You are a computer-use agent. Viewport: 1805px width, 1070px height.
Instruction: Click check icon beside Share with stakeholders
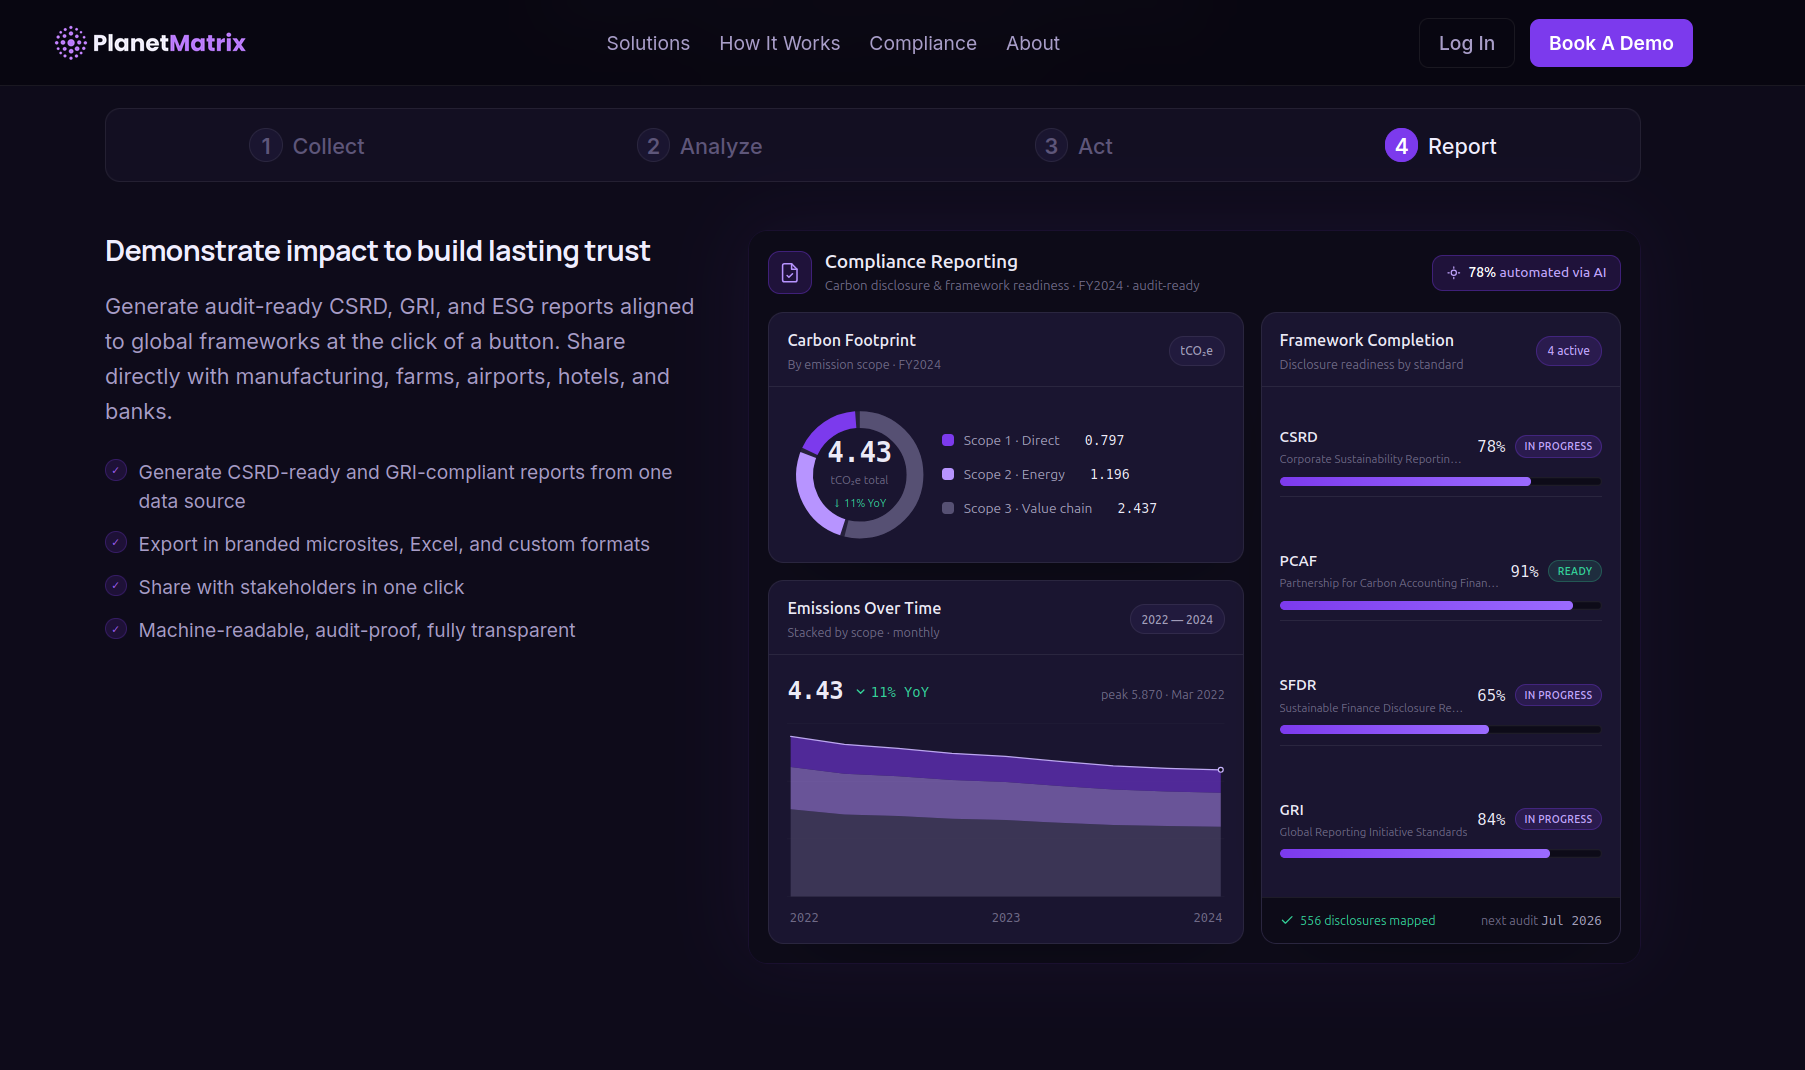116,586
